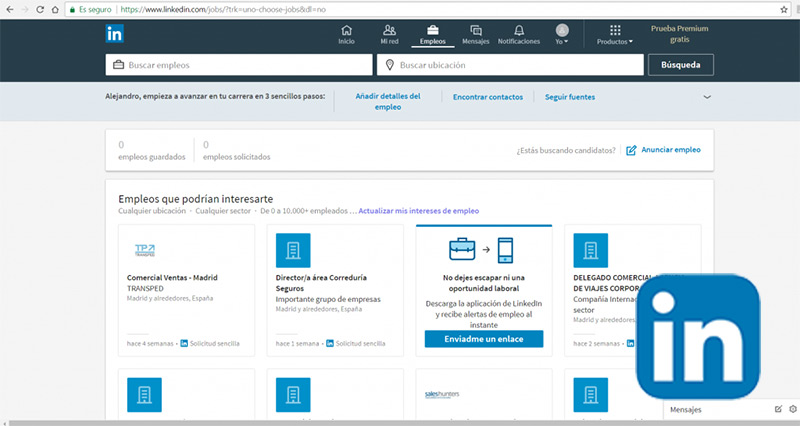Open the Yo profile dropdown
Image resolution: width=800 pixels, height=426 pixels.
[x=562, y=35]
